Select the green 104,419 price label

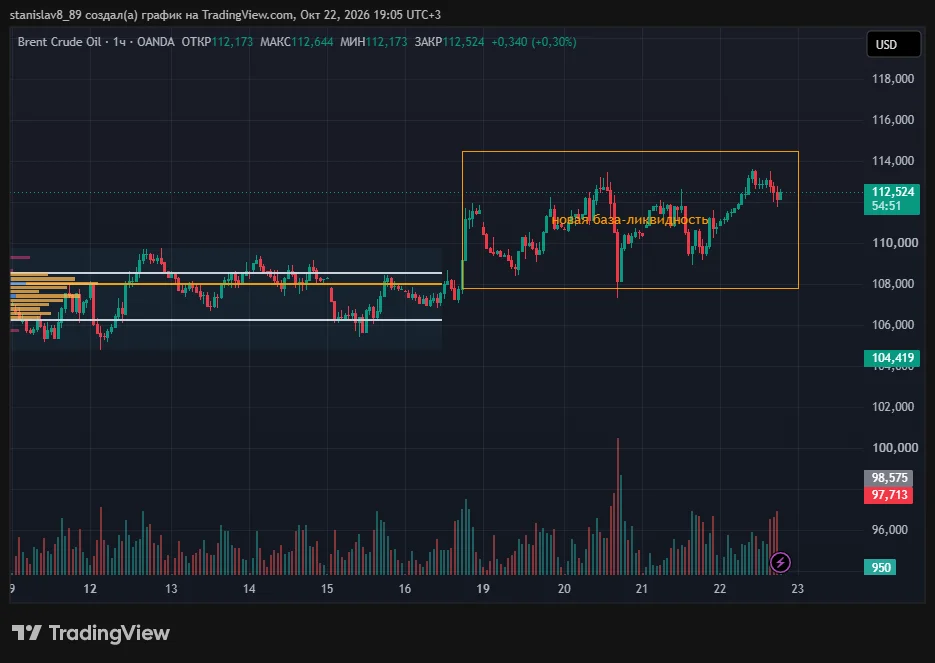point(891,358)
